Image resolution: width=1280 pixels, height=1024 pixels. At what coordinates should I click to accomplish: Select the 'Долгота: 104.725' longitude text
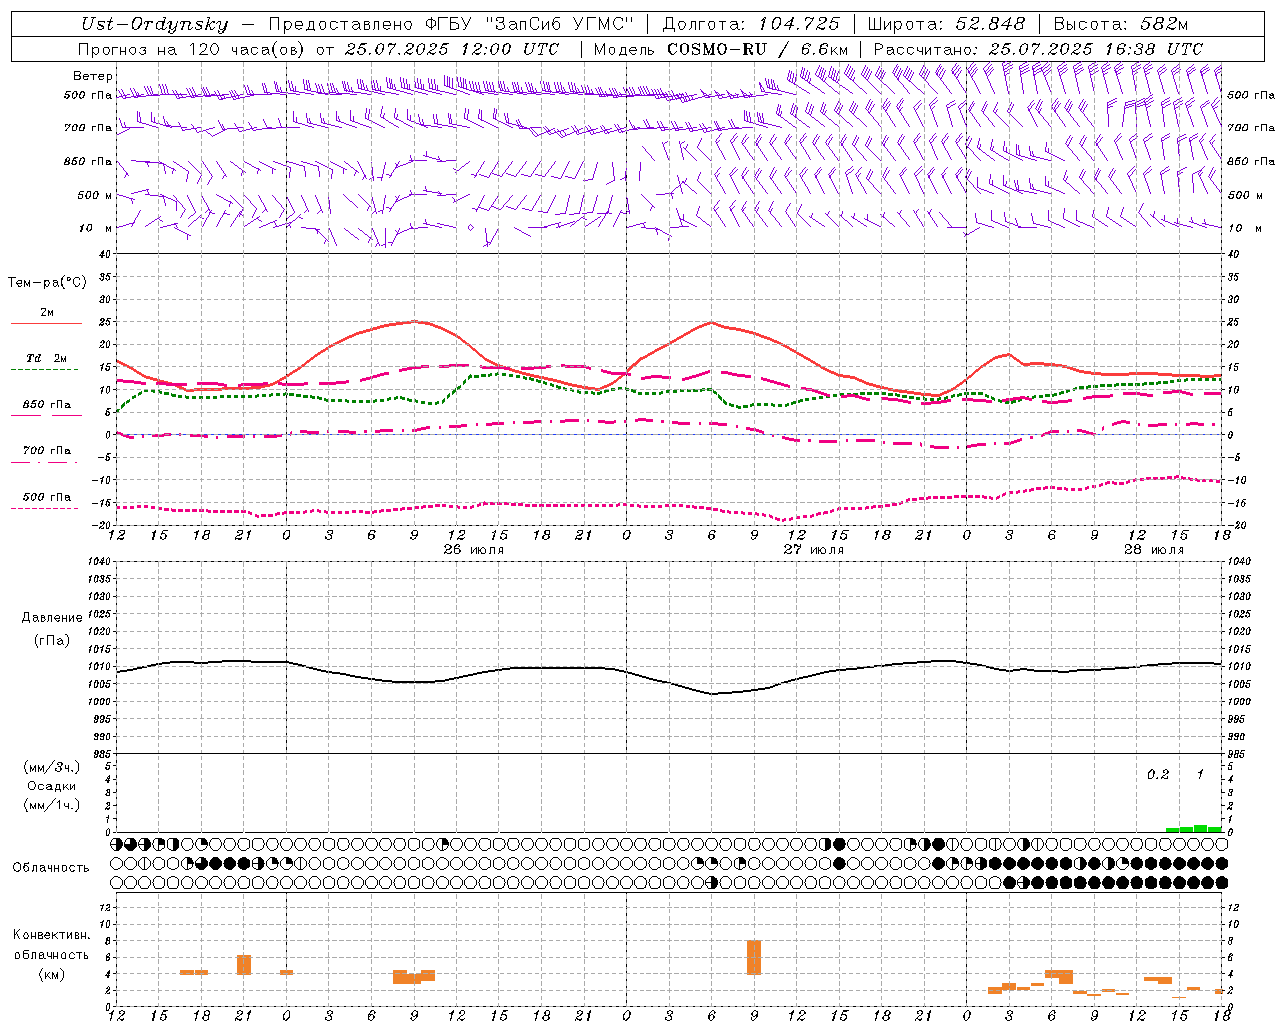[751, 24]
